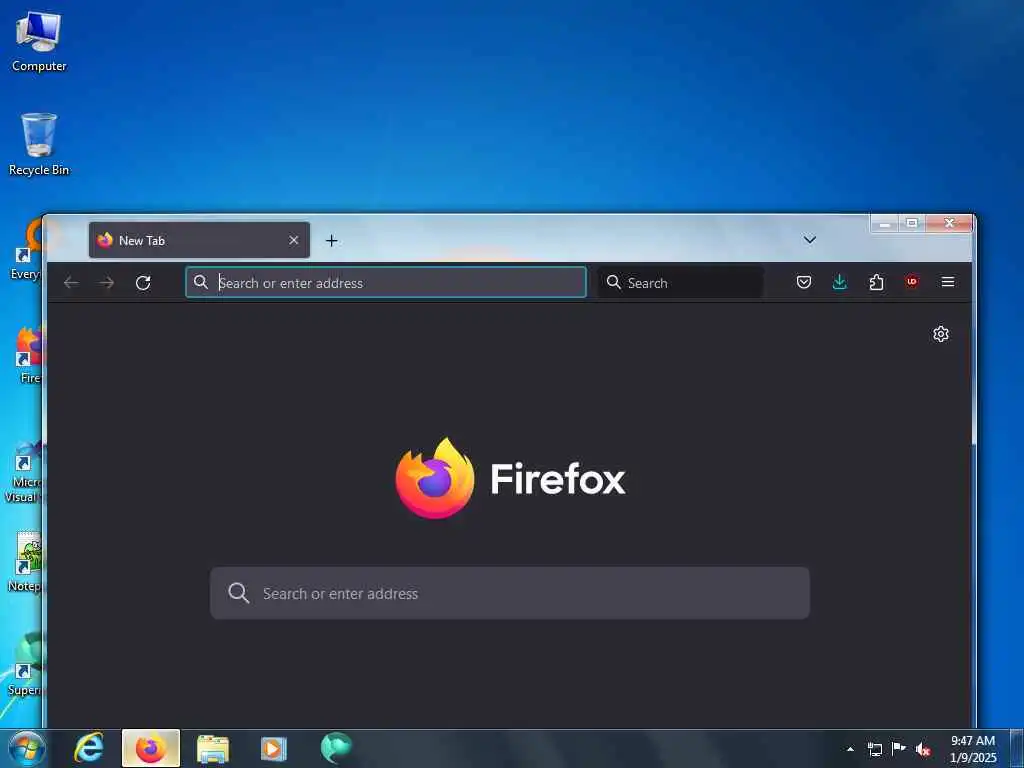1024x768 pixels.
Task: Select the New Tab tab
Action: point(199,240)
